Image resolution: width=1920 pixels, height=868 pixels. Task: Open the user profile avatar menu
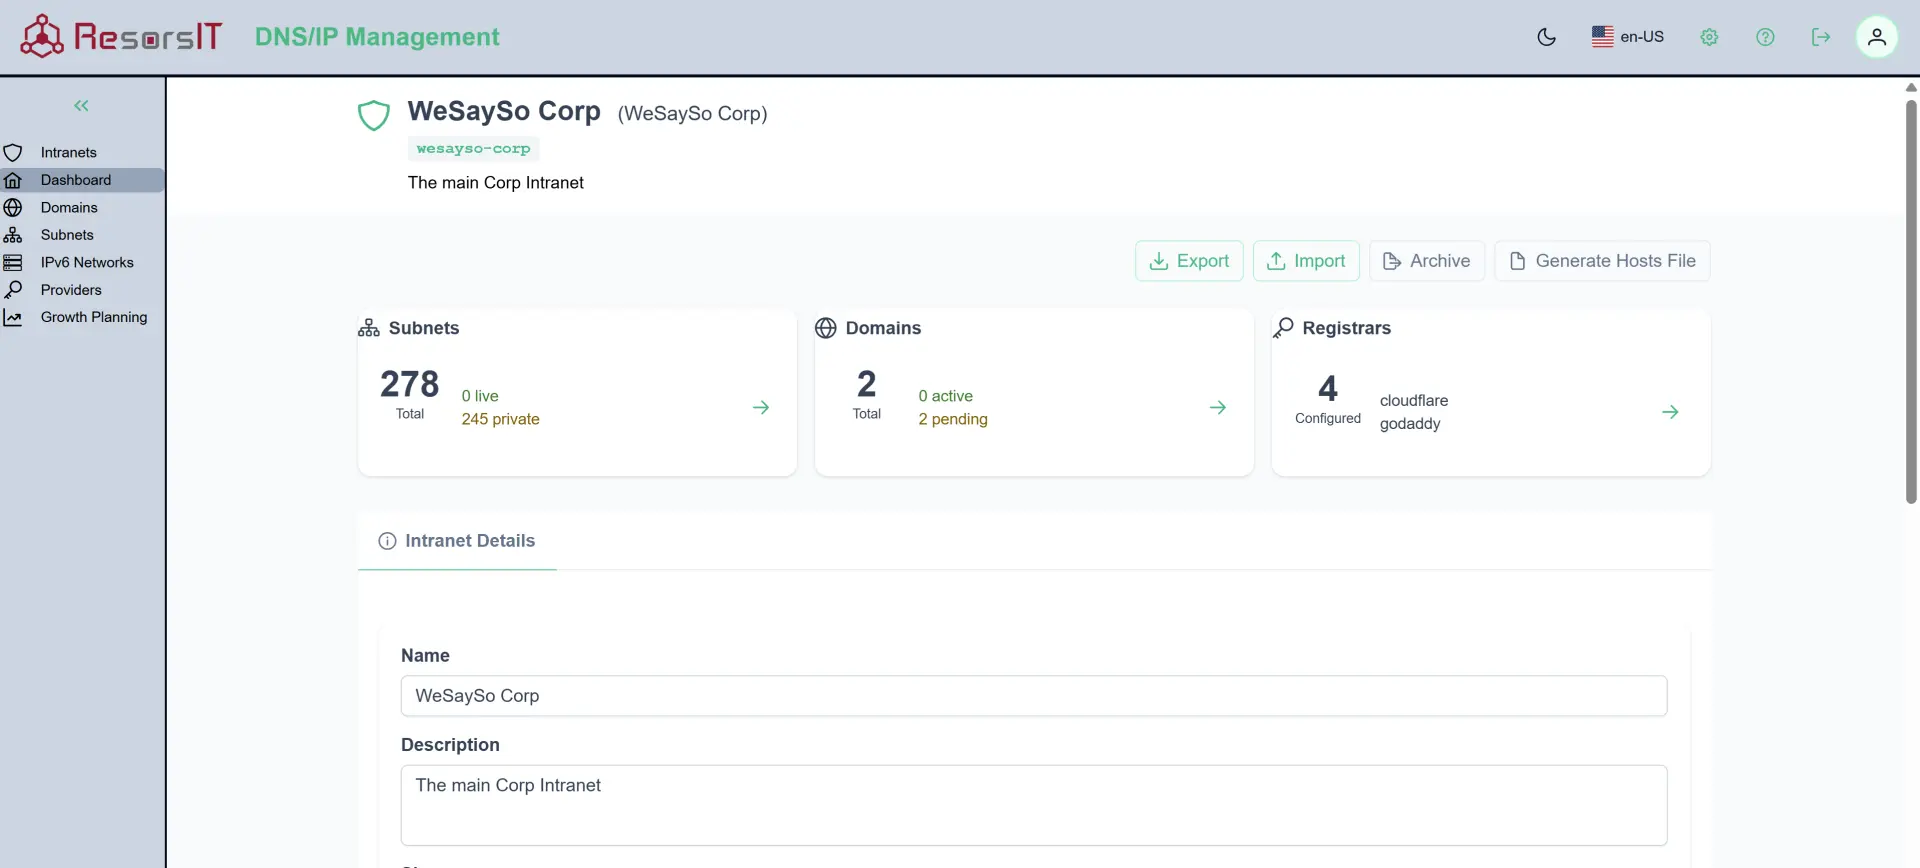pos(1876,37)
